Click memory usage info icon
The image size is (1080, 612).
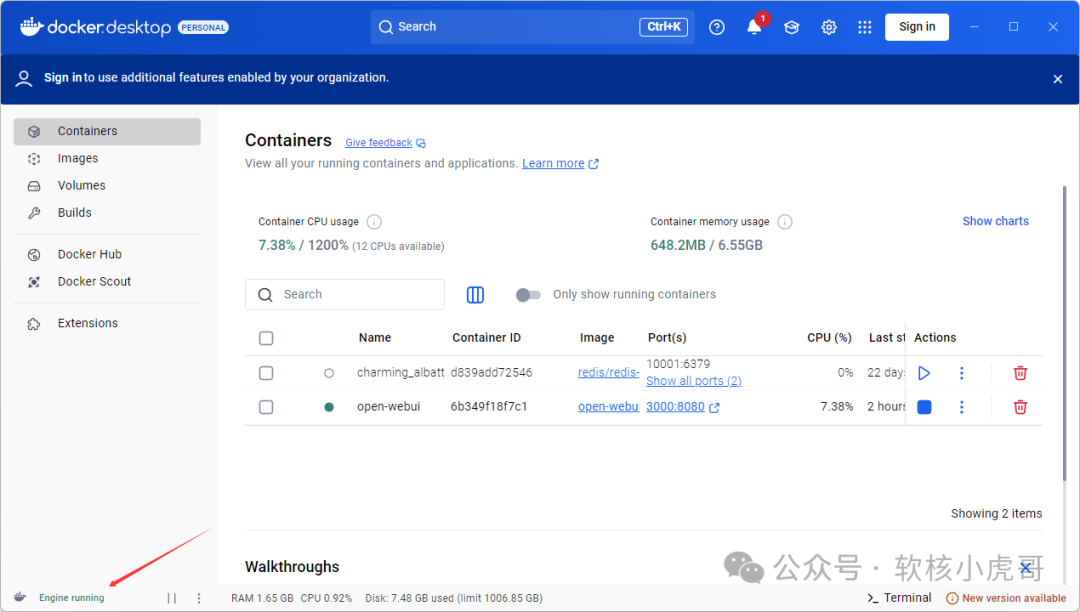(785, 222)
